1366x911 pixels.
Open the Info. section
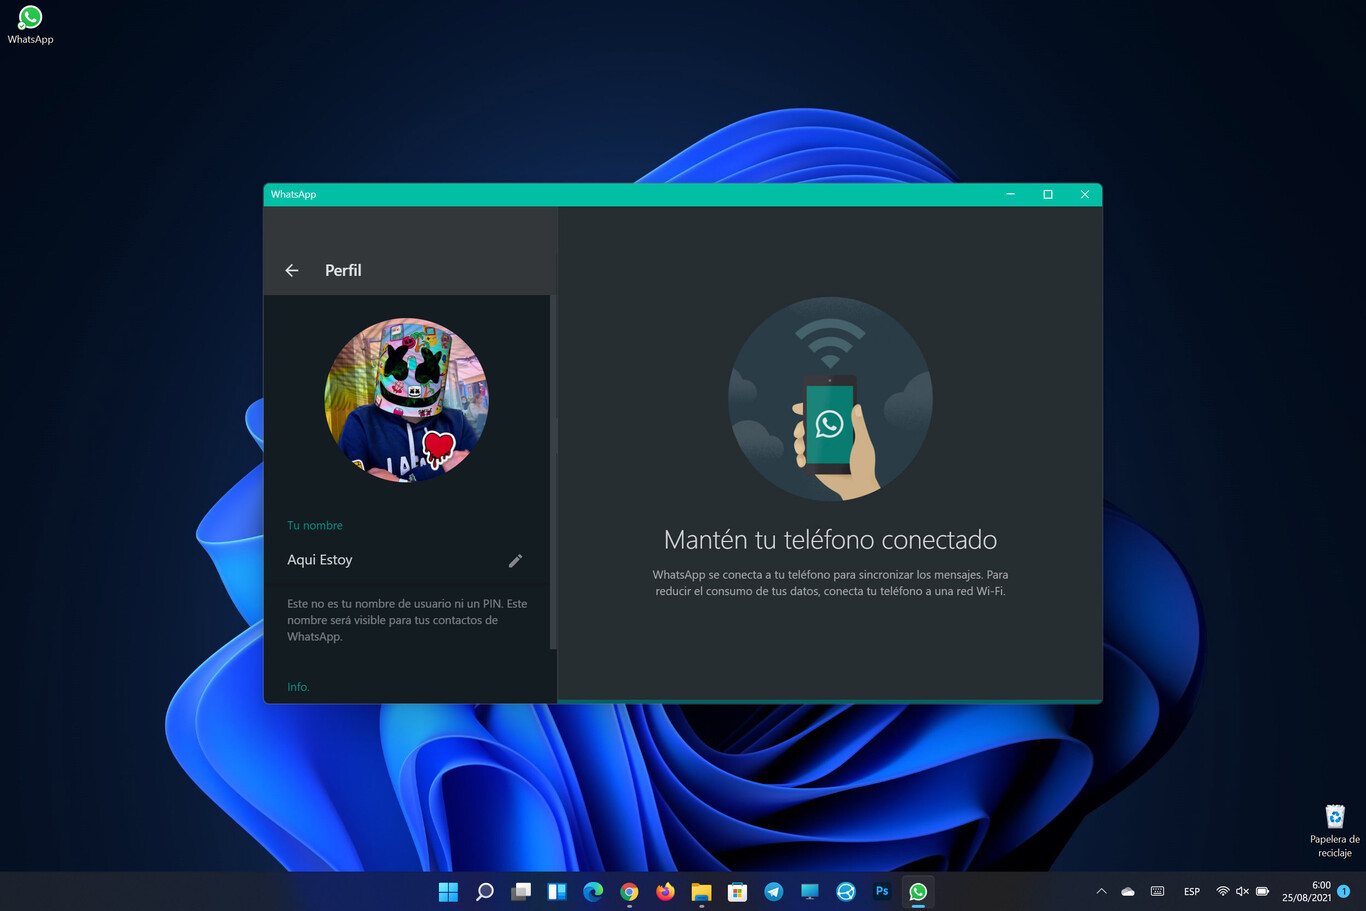(x=298, y=687)
